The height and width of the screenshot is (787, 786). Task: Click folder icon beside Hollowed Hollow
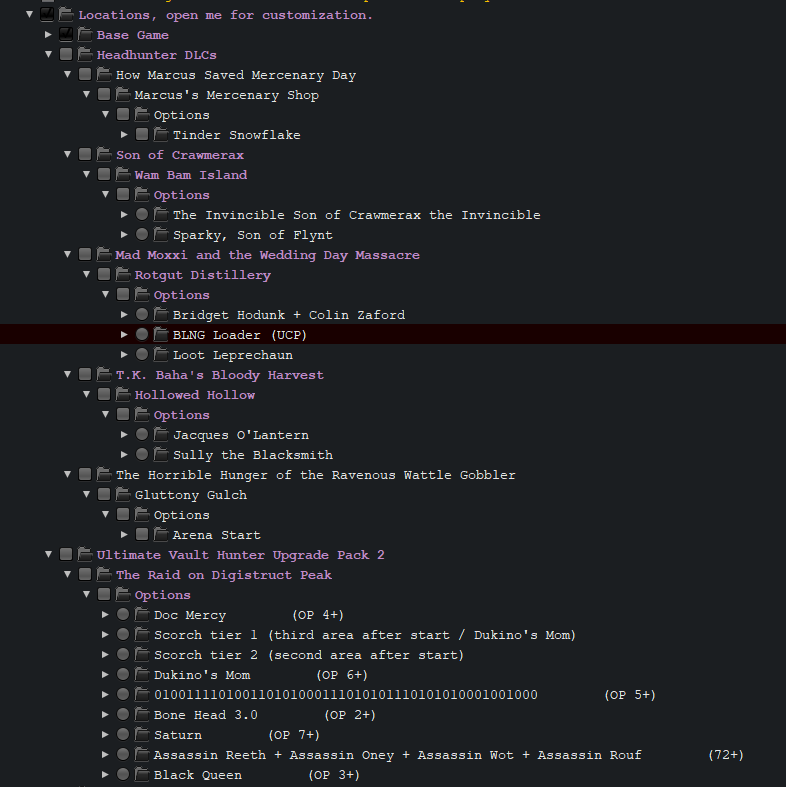point(123,395)
